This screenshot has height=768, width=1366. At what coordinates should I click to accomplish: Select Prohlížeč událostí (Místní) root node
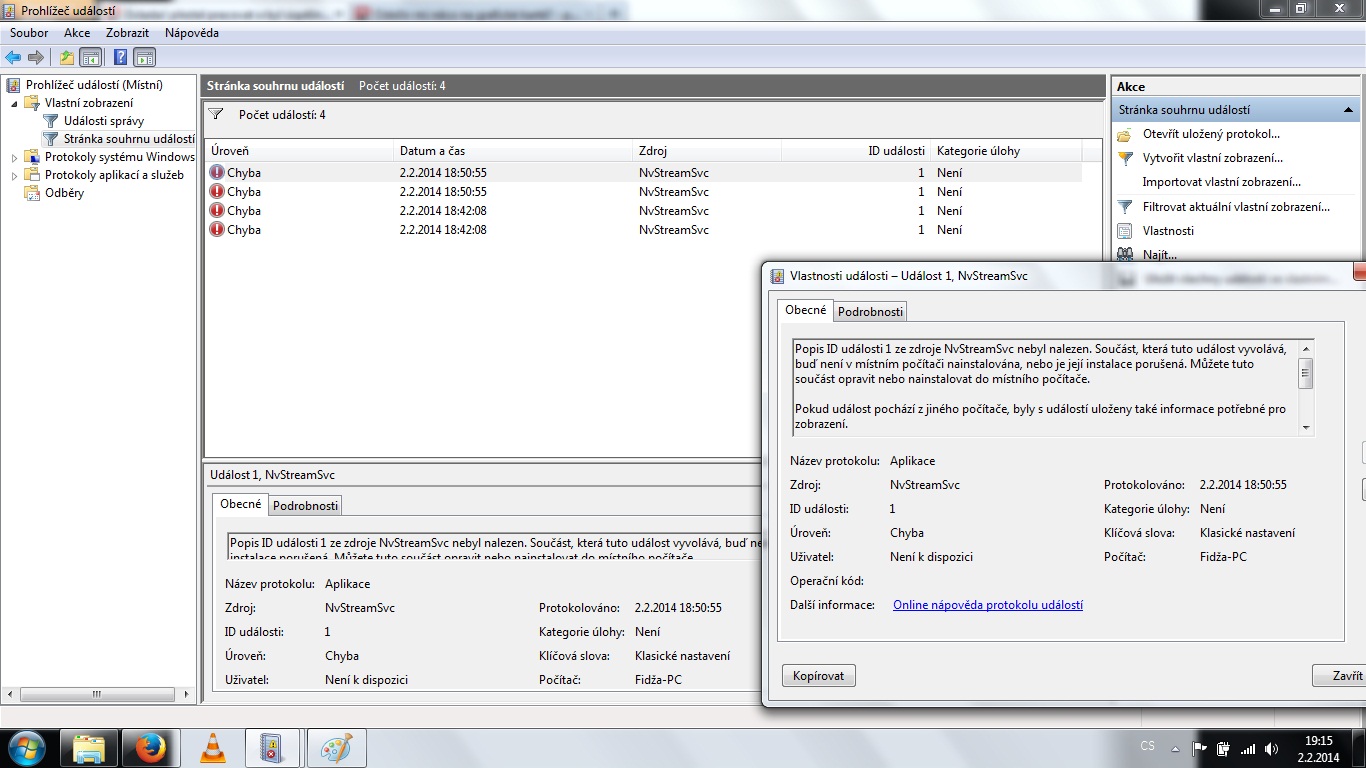[94, 85]
